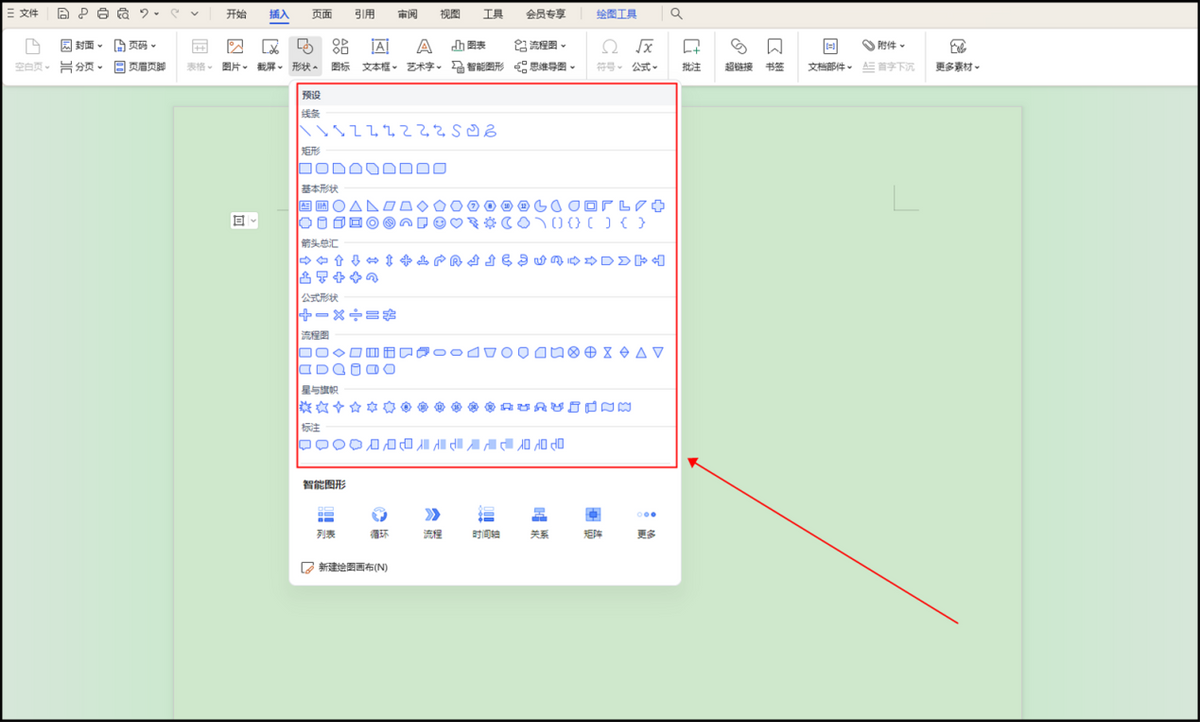Screen dimensions: 1200x722
Task: Select the freeform scribble line shape
Action: point(490,131)
